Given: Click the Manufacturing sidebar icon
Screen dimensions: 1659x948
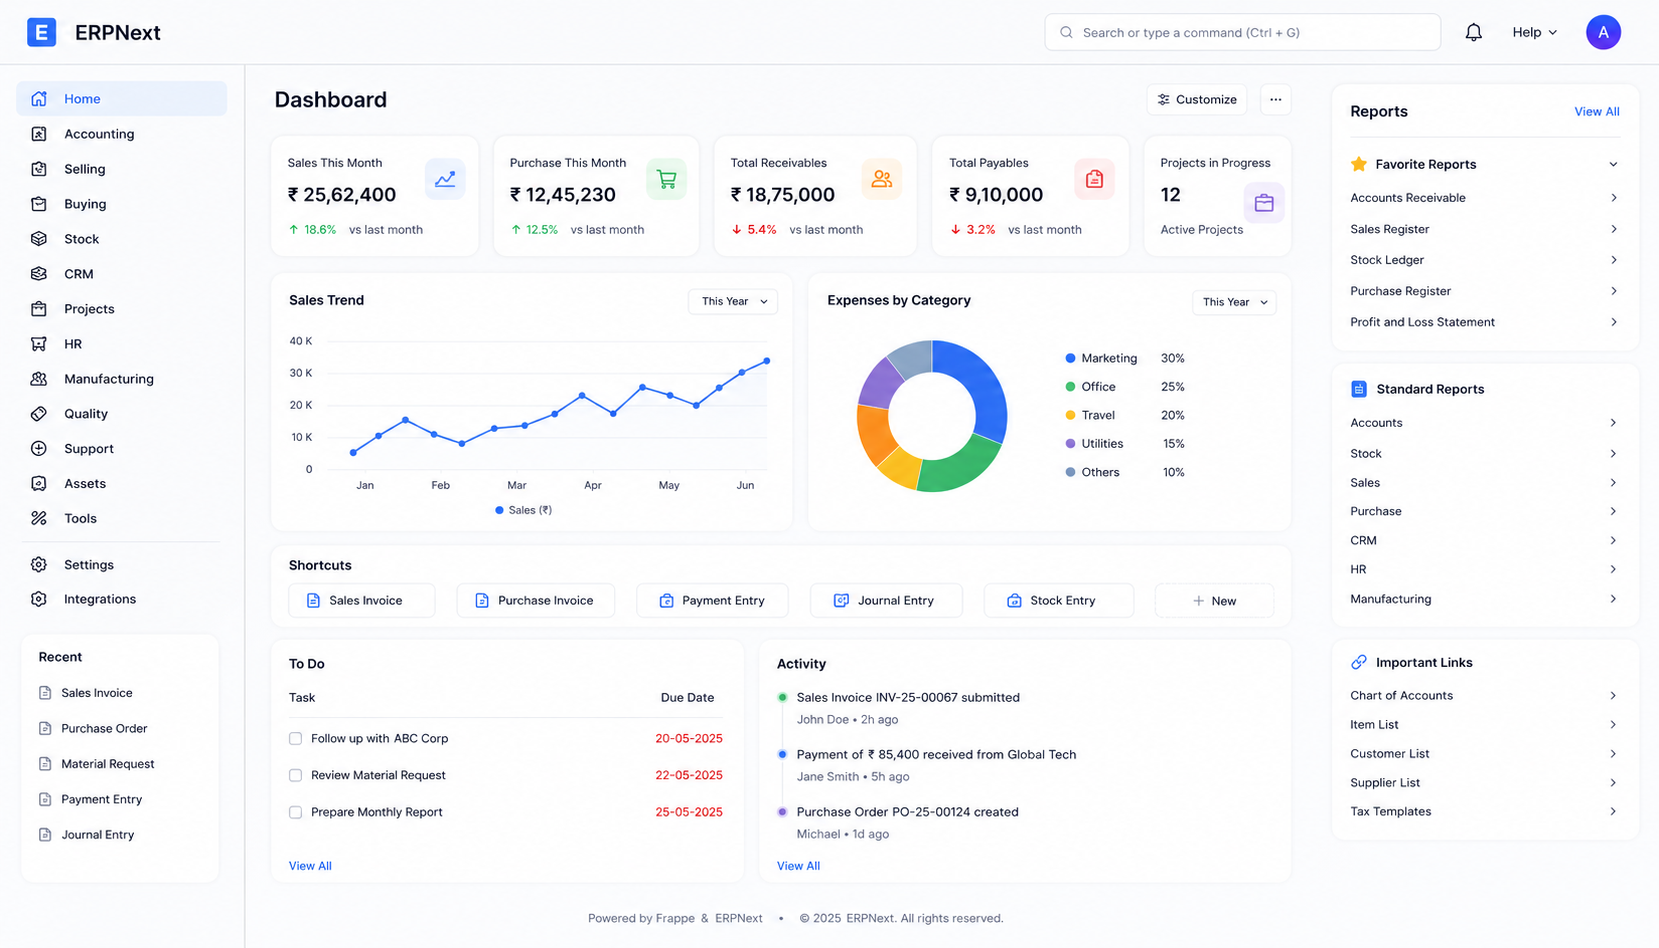Looking at the screenshot, I should [x=39, y=379].
